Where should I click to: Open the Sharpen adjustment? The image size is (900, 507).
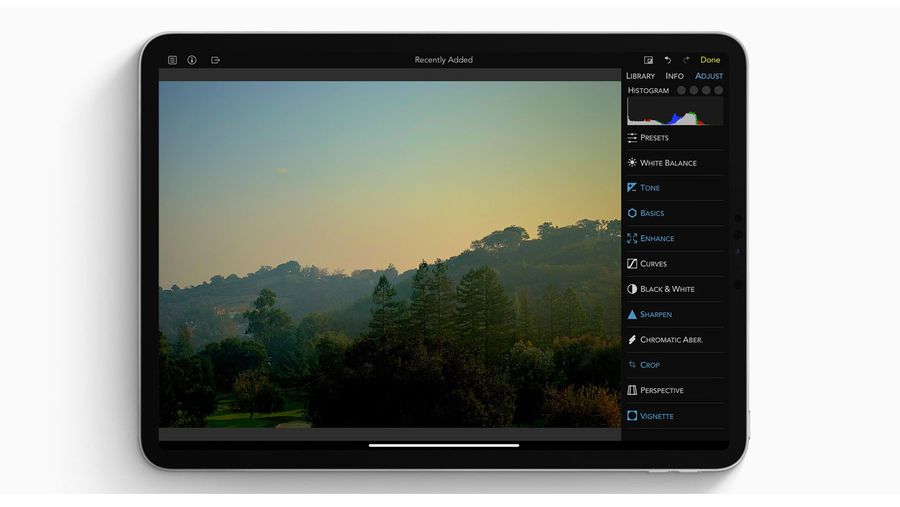675,314
